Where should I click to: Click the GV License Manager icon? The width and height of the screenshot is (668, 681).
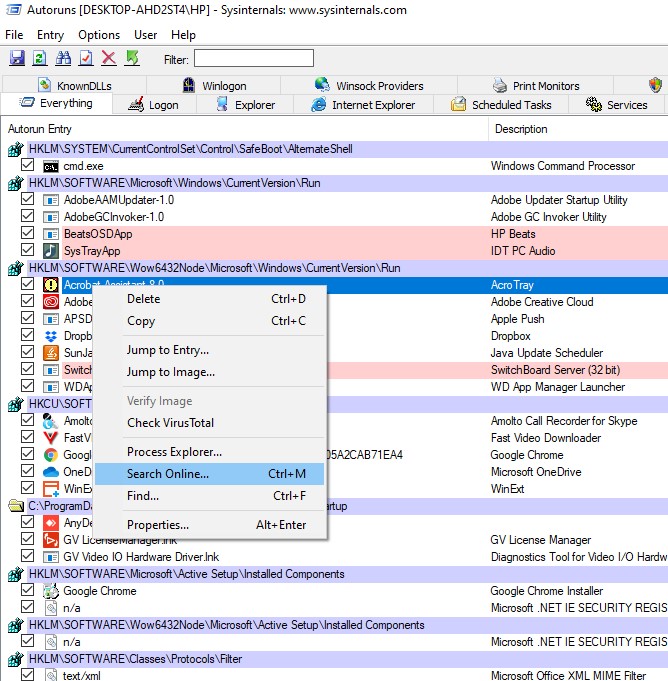(x=51, y=540)
